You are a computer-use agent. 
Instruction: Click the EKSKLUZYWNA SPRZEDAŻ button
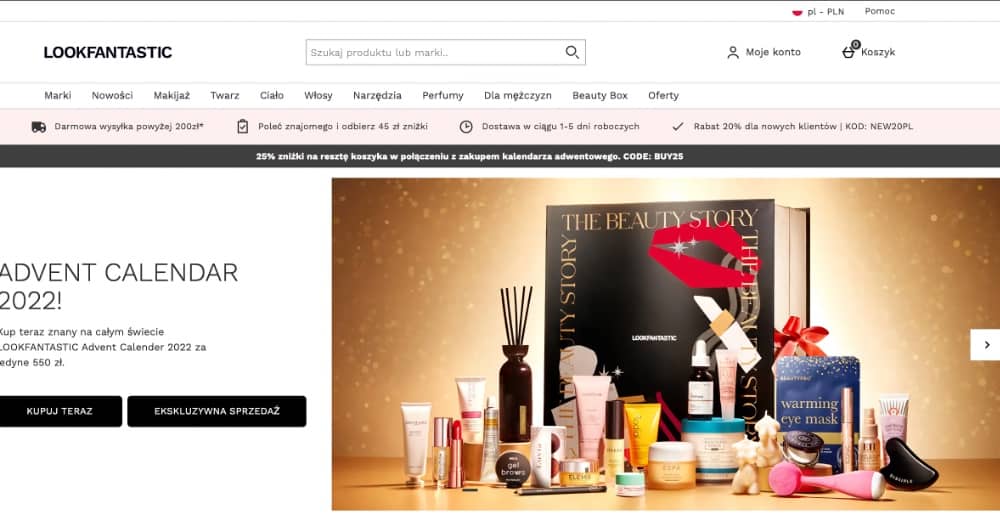(217, 411)
